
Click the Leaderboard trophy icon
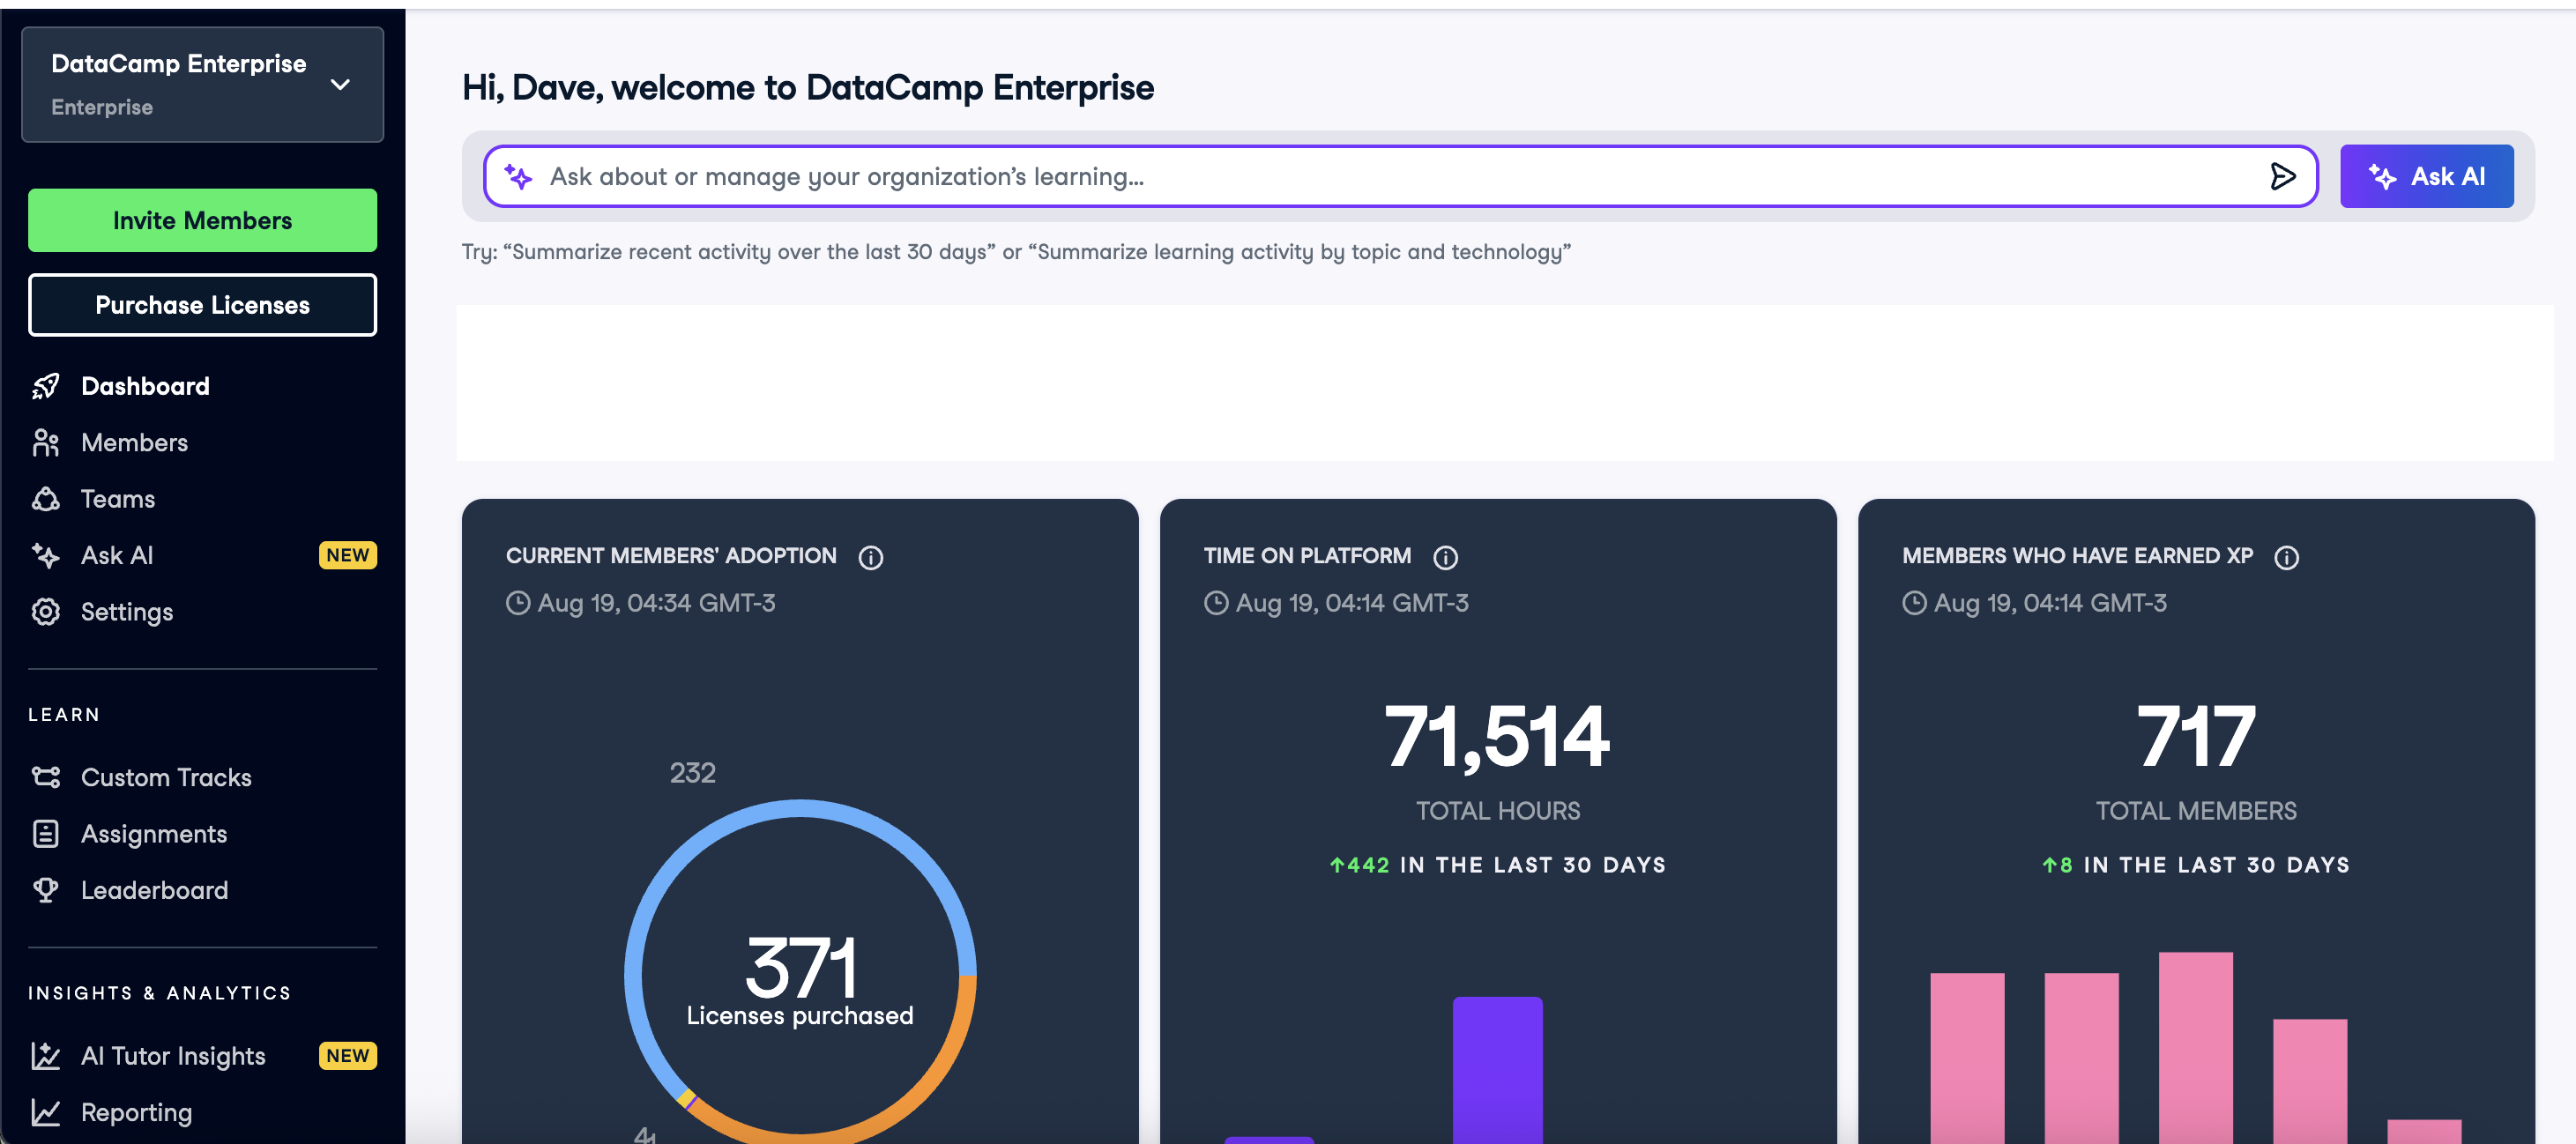pyautogui.click(x=46, y=889)
